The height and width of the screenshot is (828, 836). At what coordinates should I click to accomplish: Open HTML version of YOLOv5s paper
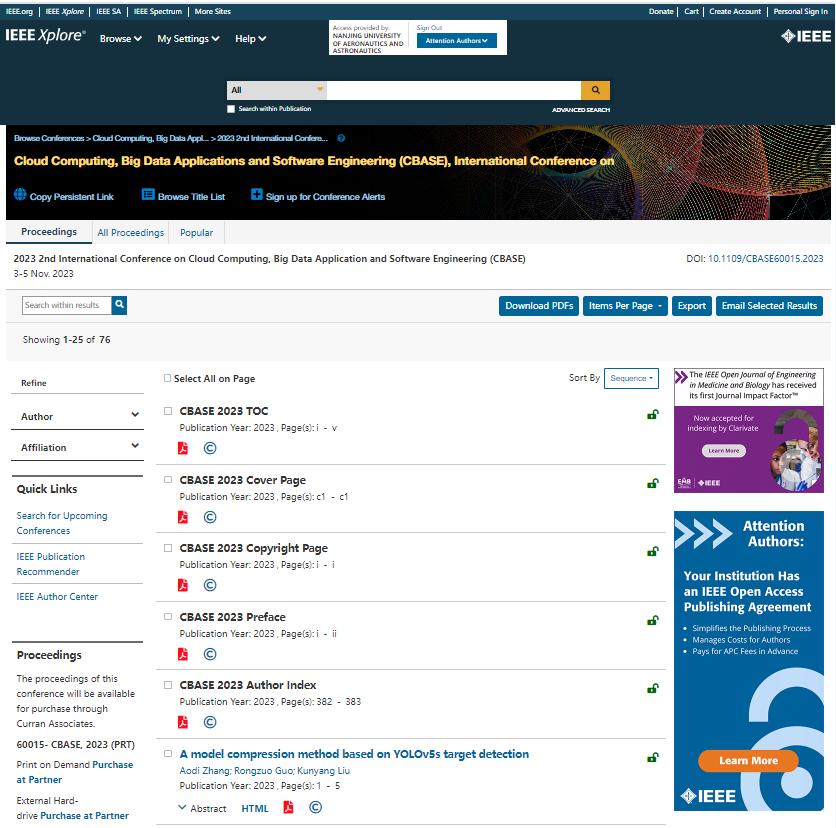(x=255, y=808)
